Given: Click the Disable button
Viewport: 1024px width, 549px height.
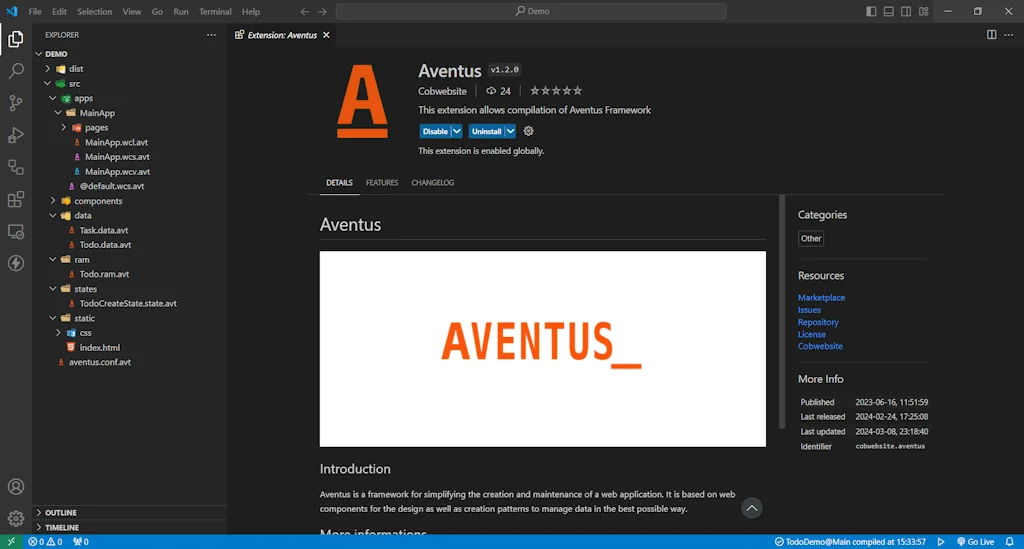Looking at the screenshot, I should tap(435, 131).
